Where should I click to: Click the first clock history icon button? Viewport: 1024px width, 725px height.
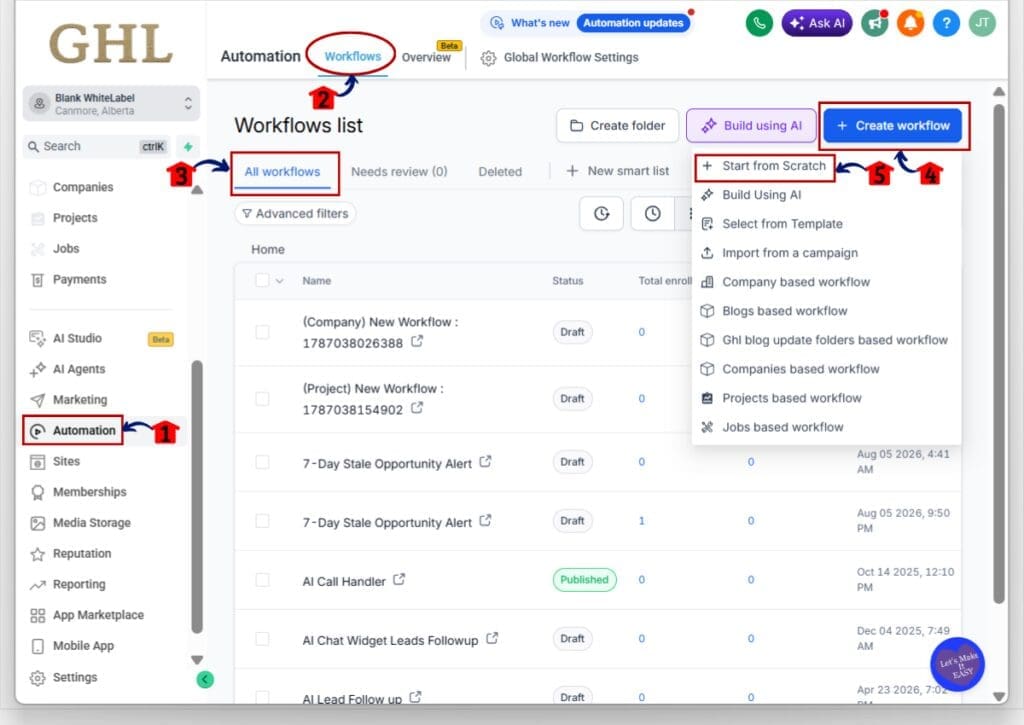coord(601,214)
